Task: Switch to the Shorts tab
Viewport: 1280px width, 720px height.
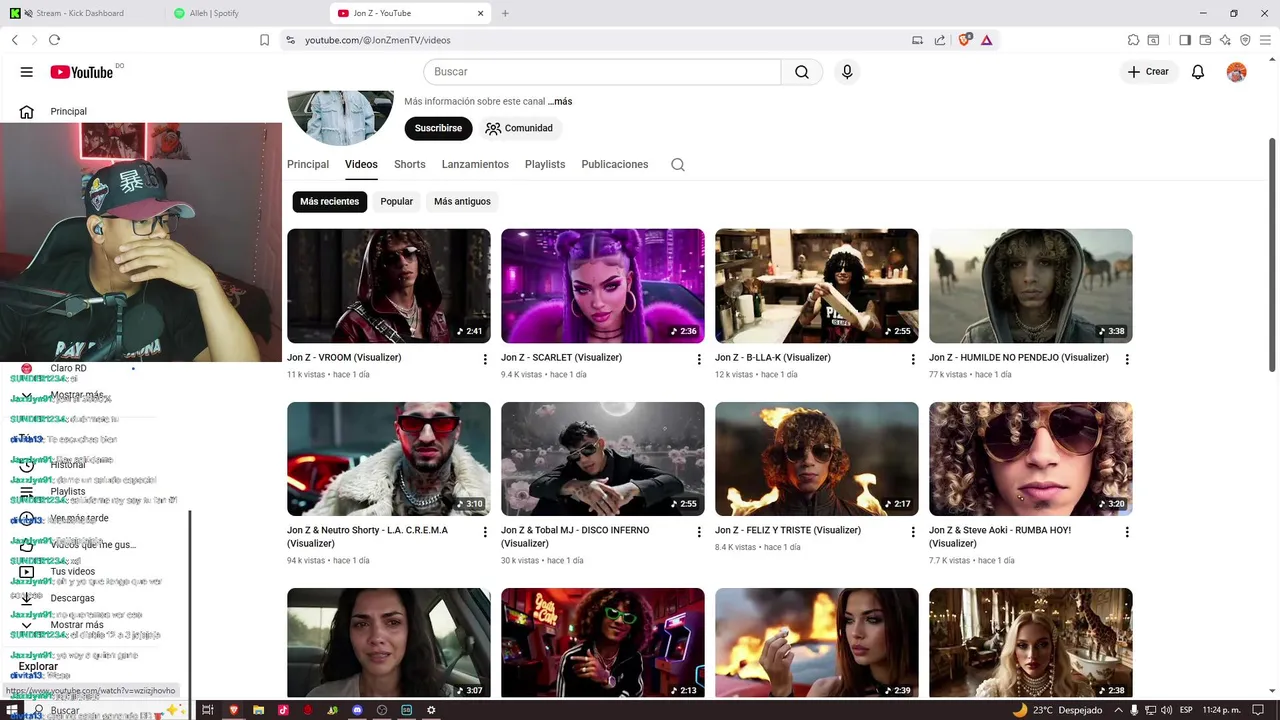Action: pyautogui.click(x=409, y=164)
